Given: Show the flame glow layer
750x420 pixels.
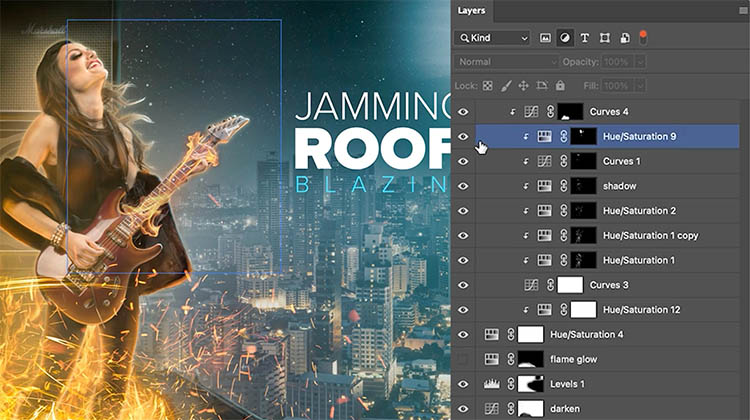Looking at the screenshot, I should 463,359.
